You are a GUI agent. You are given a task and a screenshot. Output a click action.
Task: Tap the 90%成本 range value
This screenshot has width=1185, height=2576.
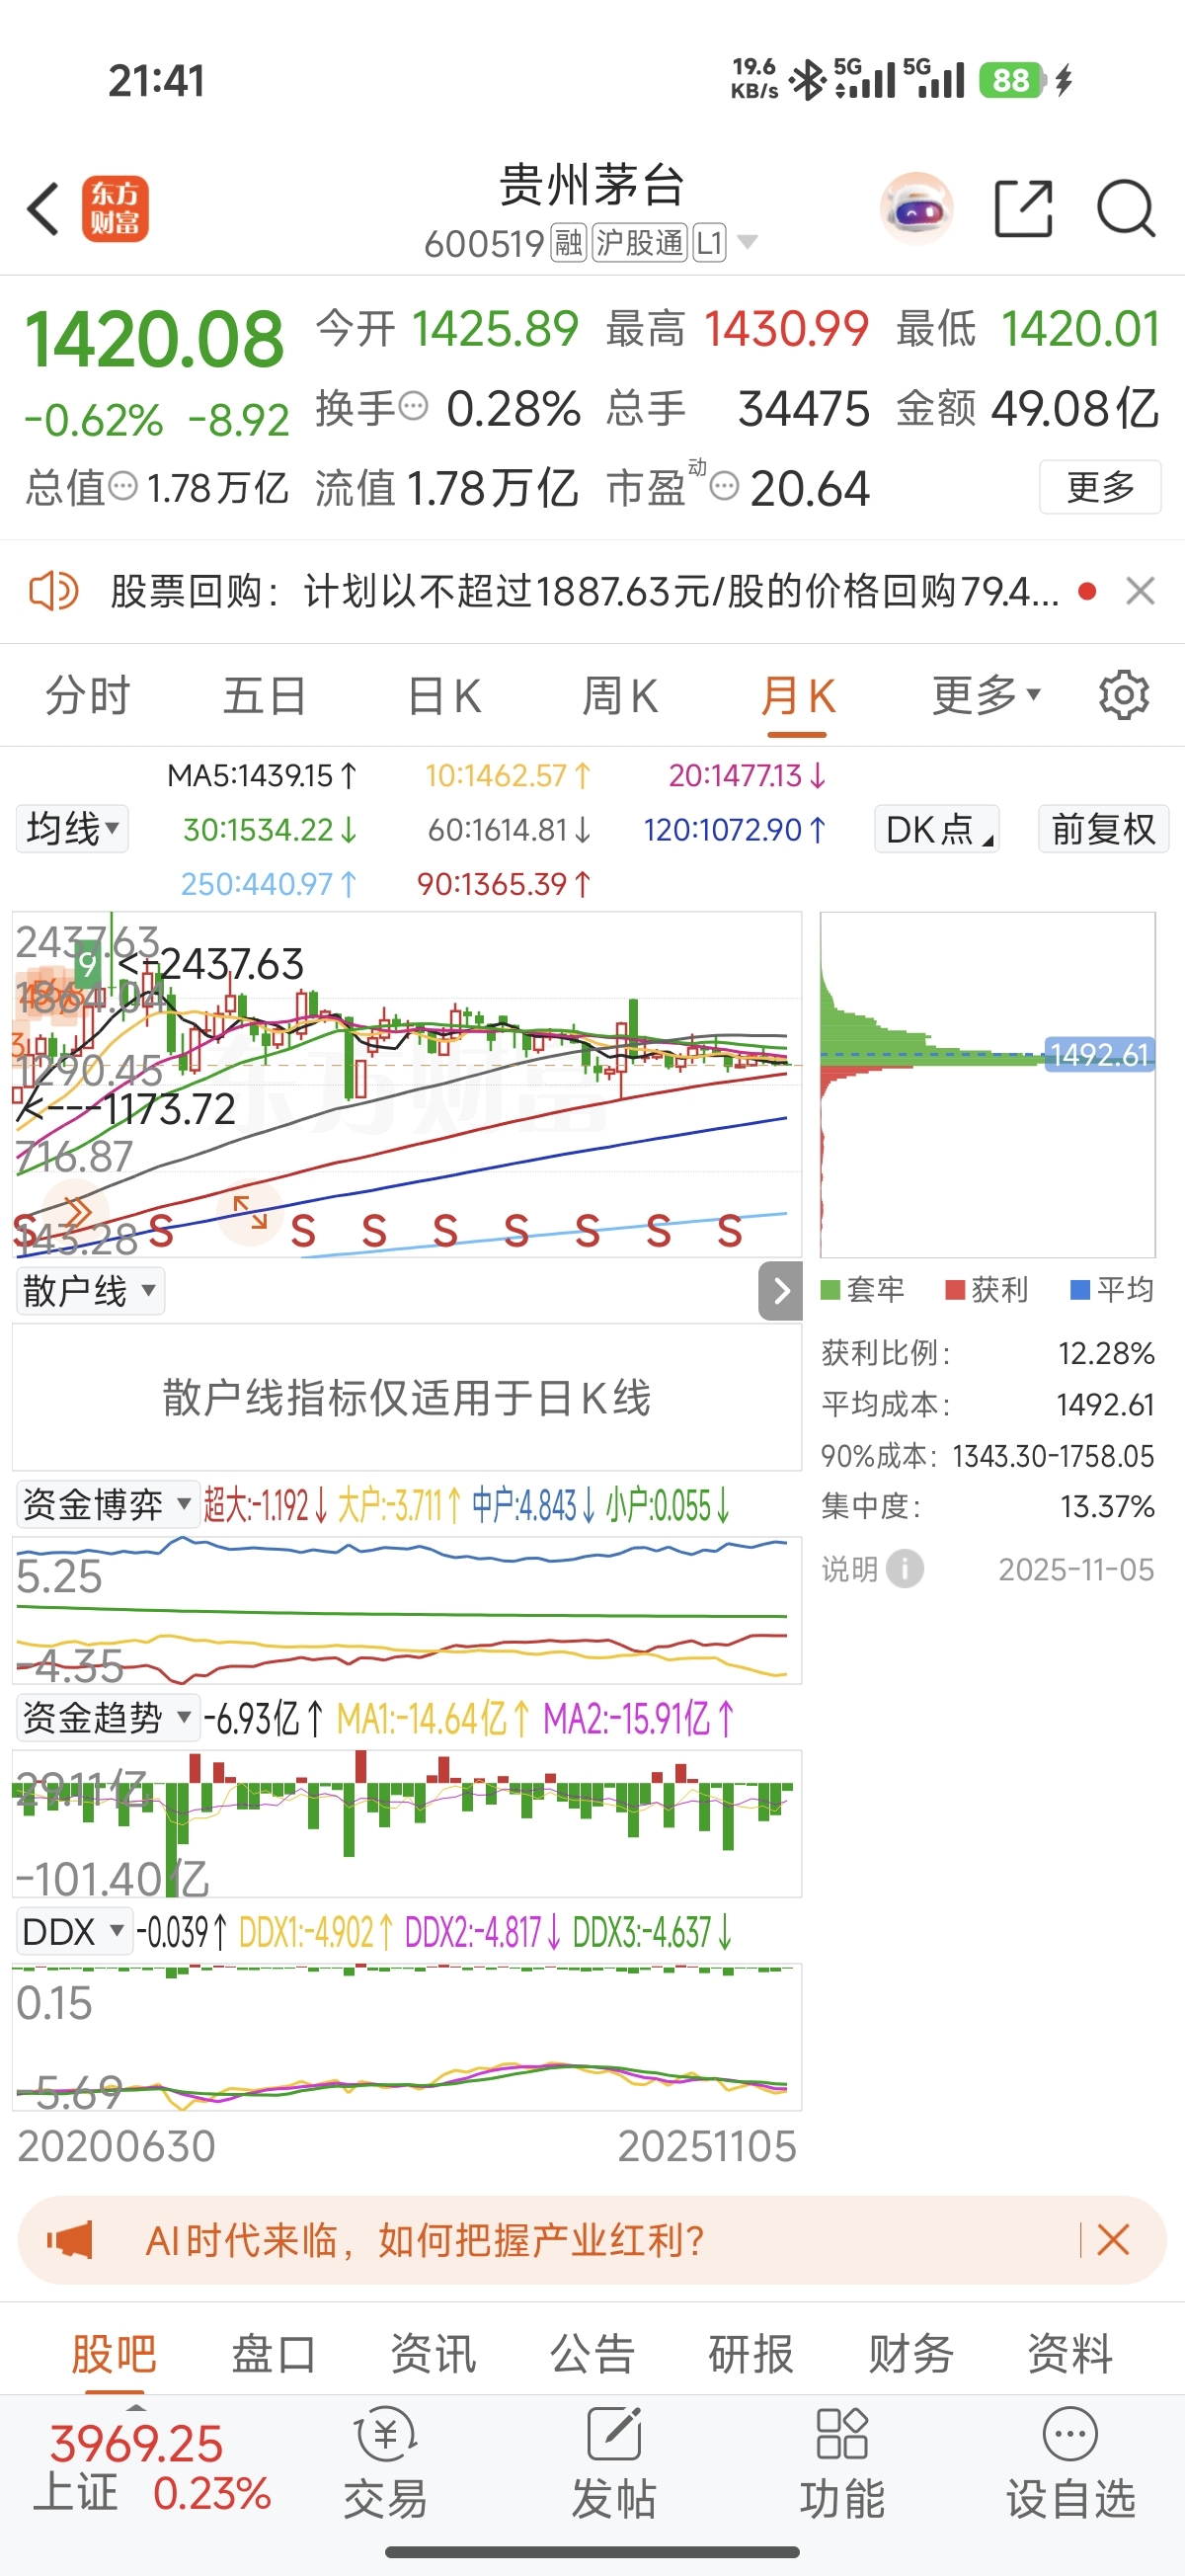tap(1053, 1456)
